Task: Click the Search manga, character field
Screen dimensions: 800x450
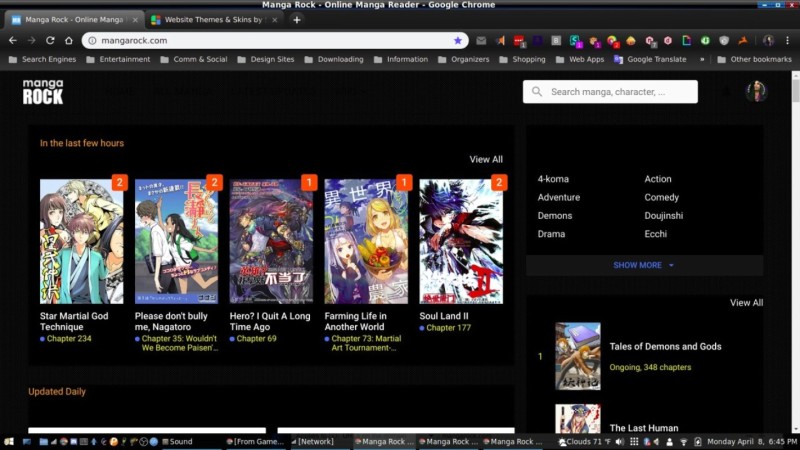Action: 610,92
